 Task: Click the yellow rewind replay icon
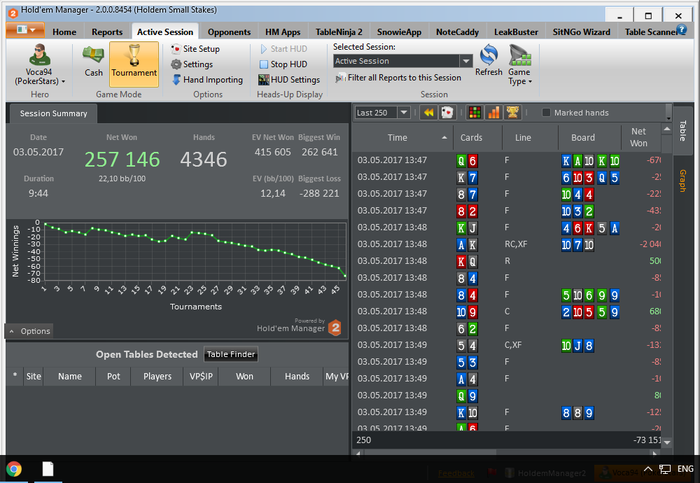tap(428, 112)
